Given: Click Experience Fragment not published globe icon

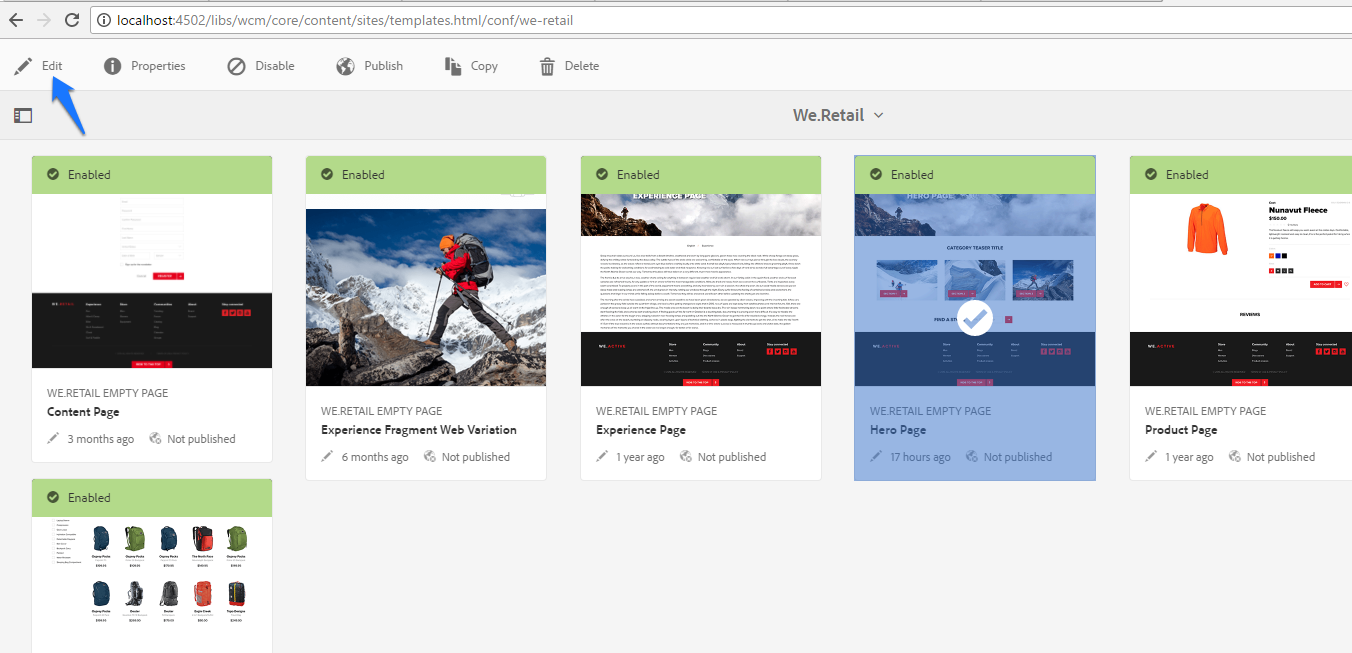Looking at the screenshot, I should (x=430, y=456).
